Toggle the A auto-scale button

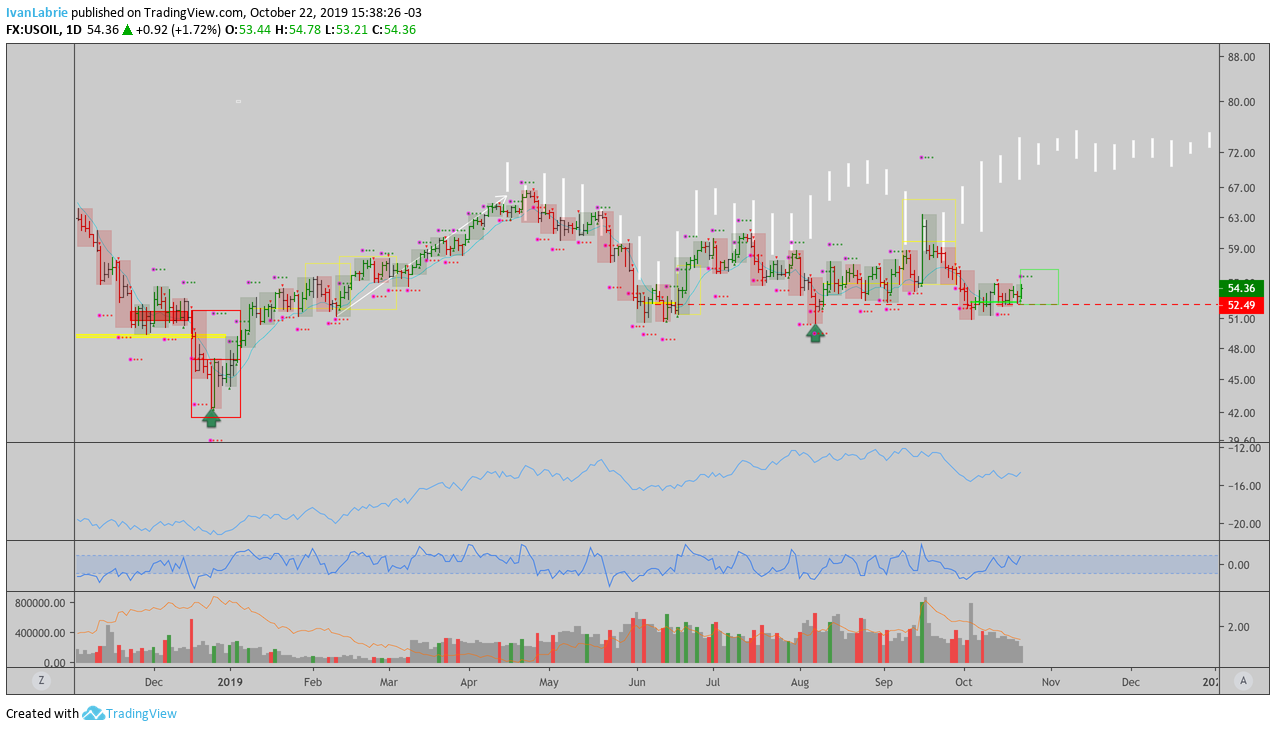pyautogui.click(x=1243, y=680)
